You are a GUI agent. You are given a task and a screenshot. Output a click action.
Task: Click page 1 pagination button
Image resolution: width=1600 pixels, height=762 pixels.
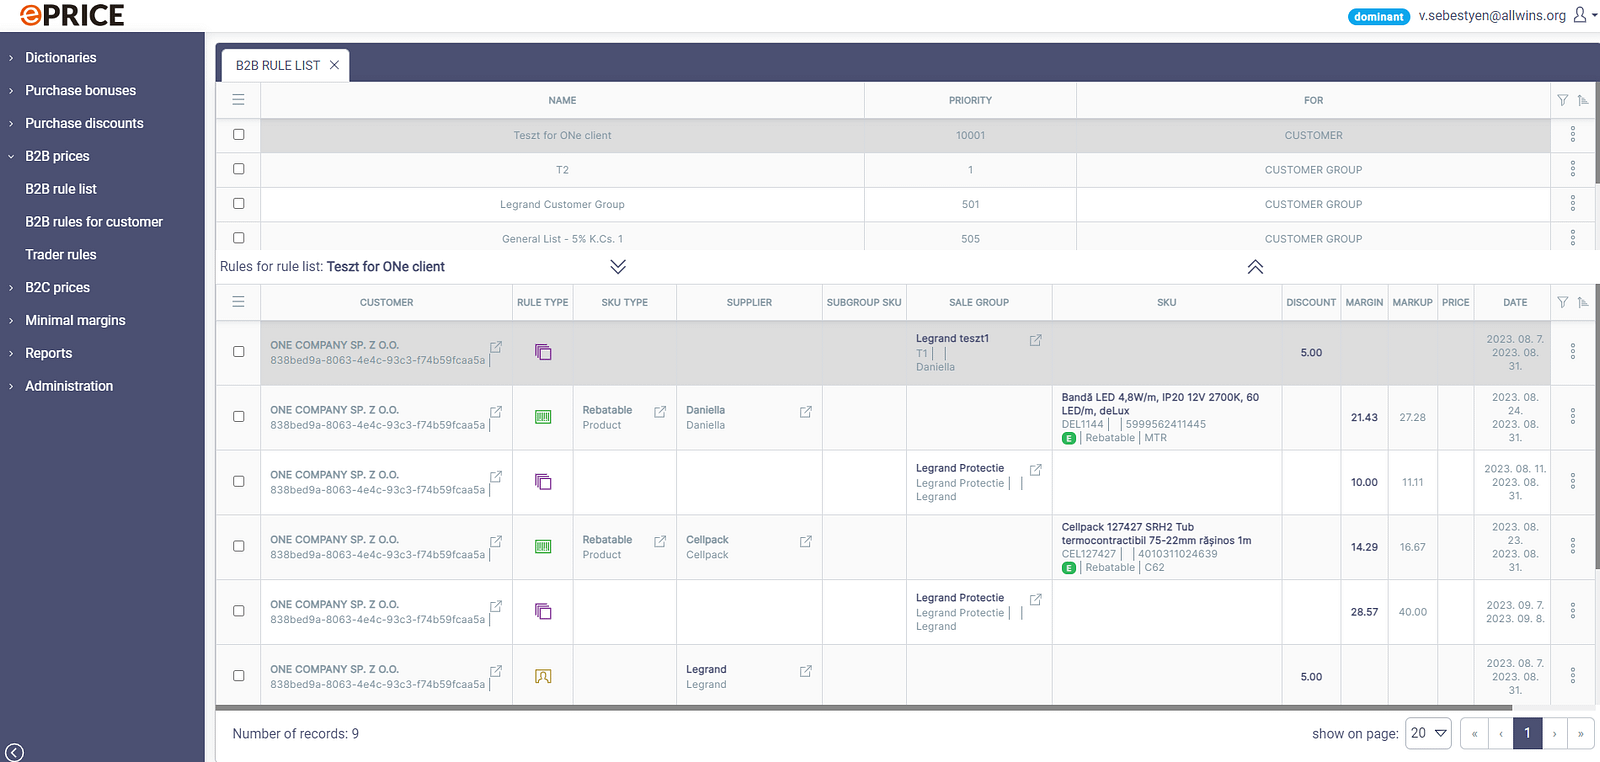tap(1527, 733)
